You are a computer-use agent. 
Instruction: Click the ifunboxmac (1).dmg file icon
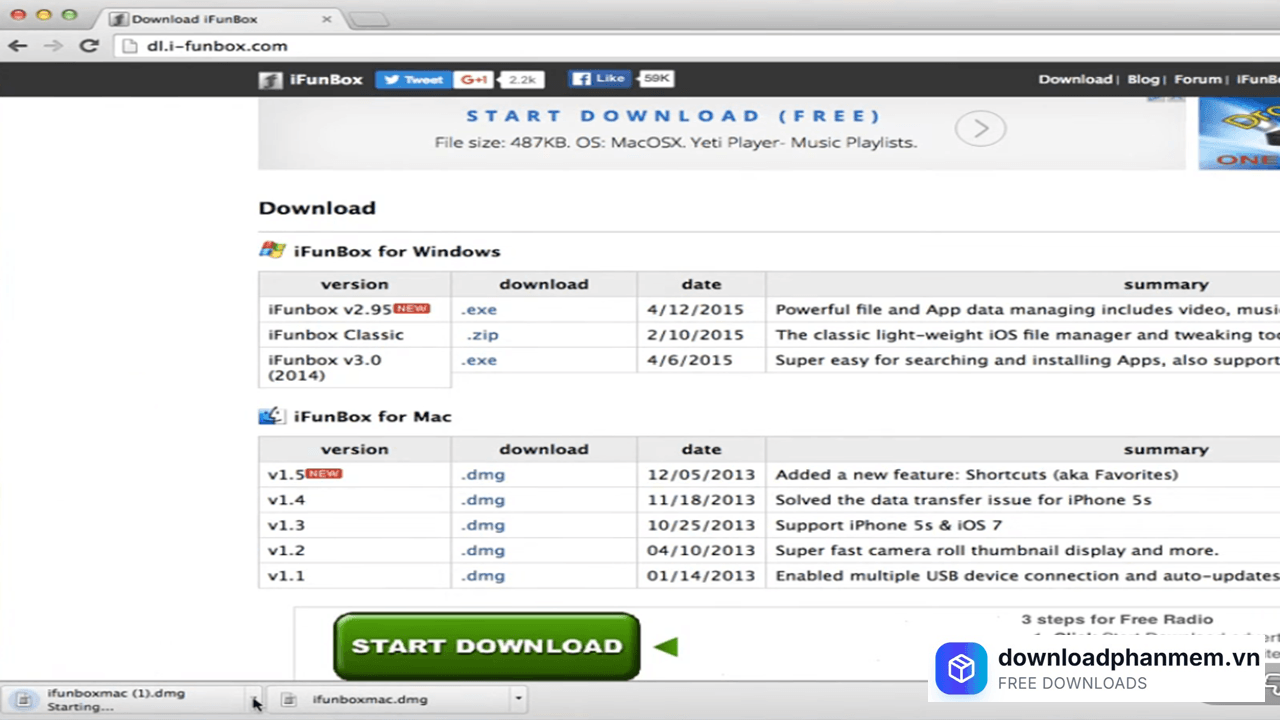point(24,699)
